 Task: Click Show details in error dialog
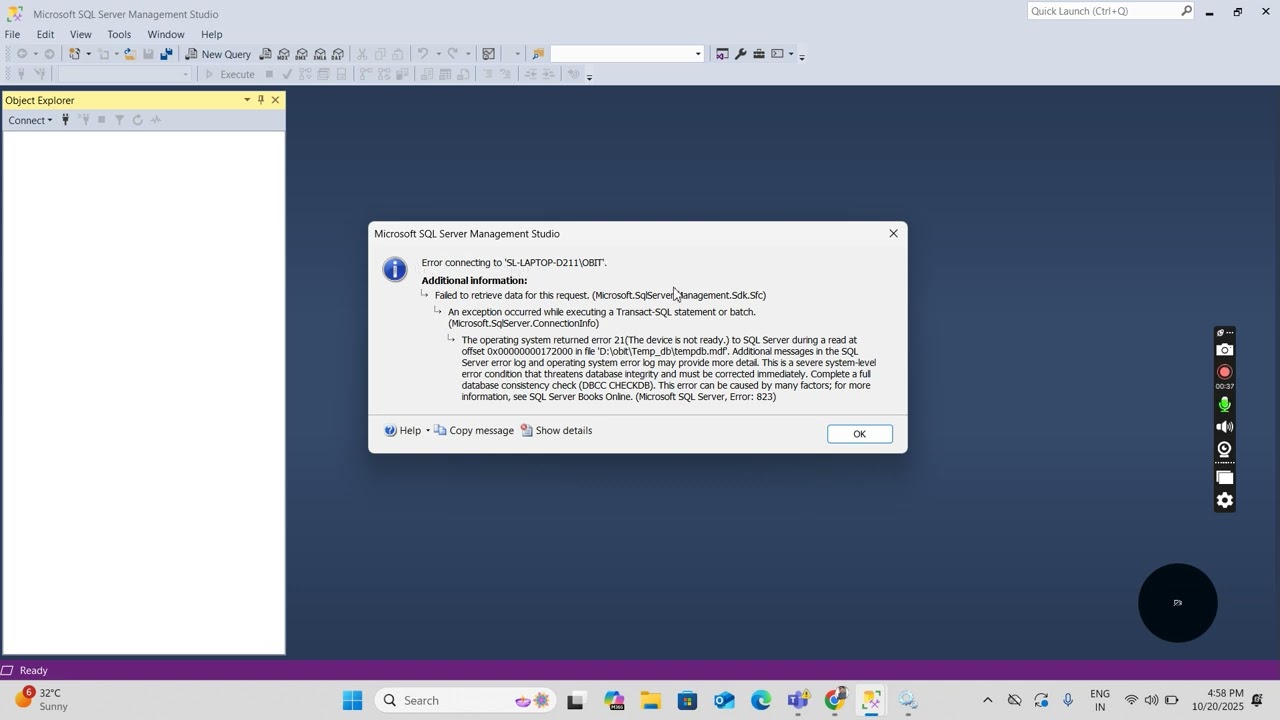556,431
